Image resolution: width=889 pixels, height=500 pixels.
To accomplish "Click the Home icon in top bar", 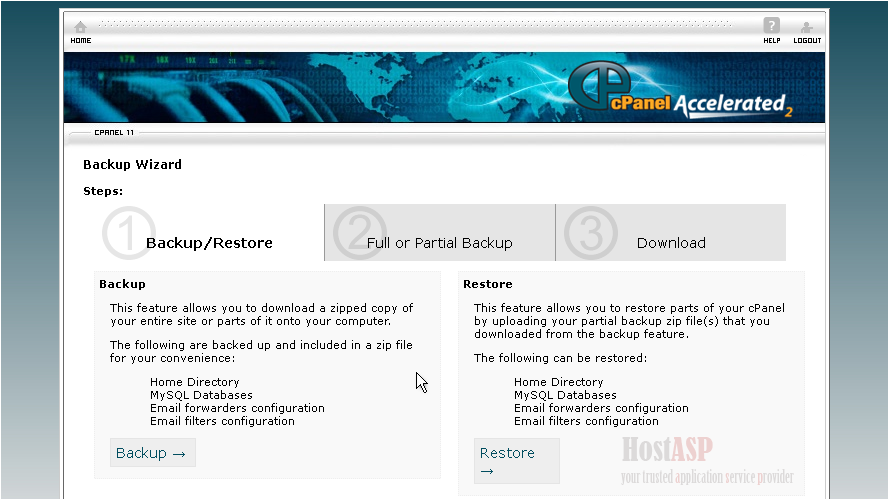I will tap(80, 27).
